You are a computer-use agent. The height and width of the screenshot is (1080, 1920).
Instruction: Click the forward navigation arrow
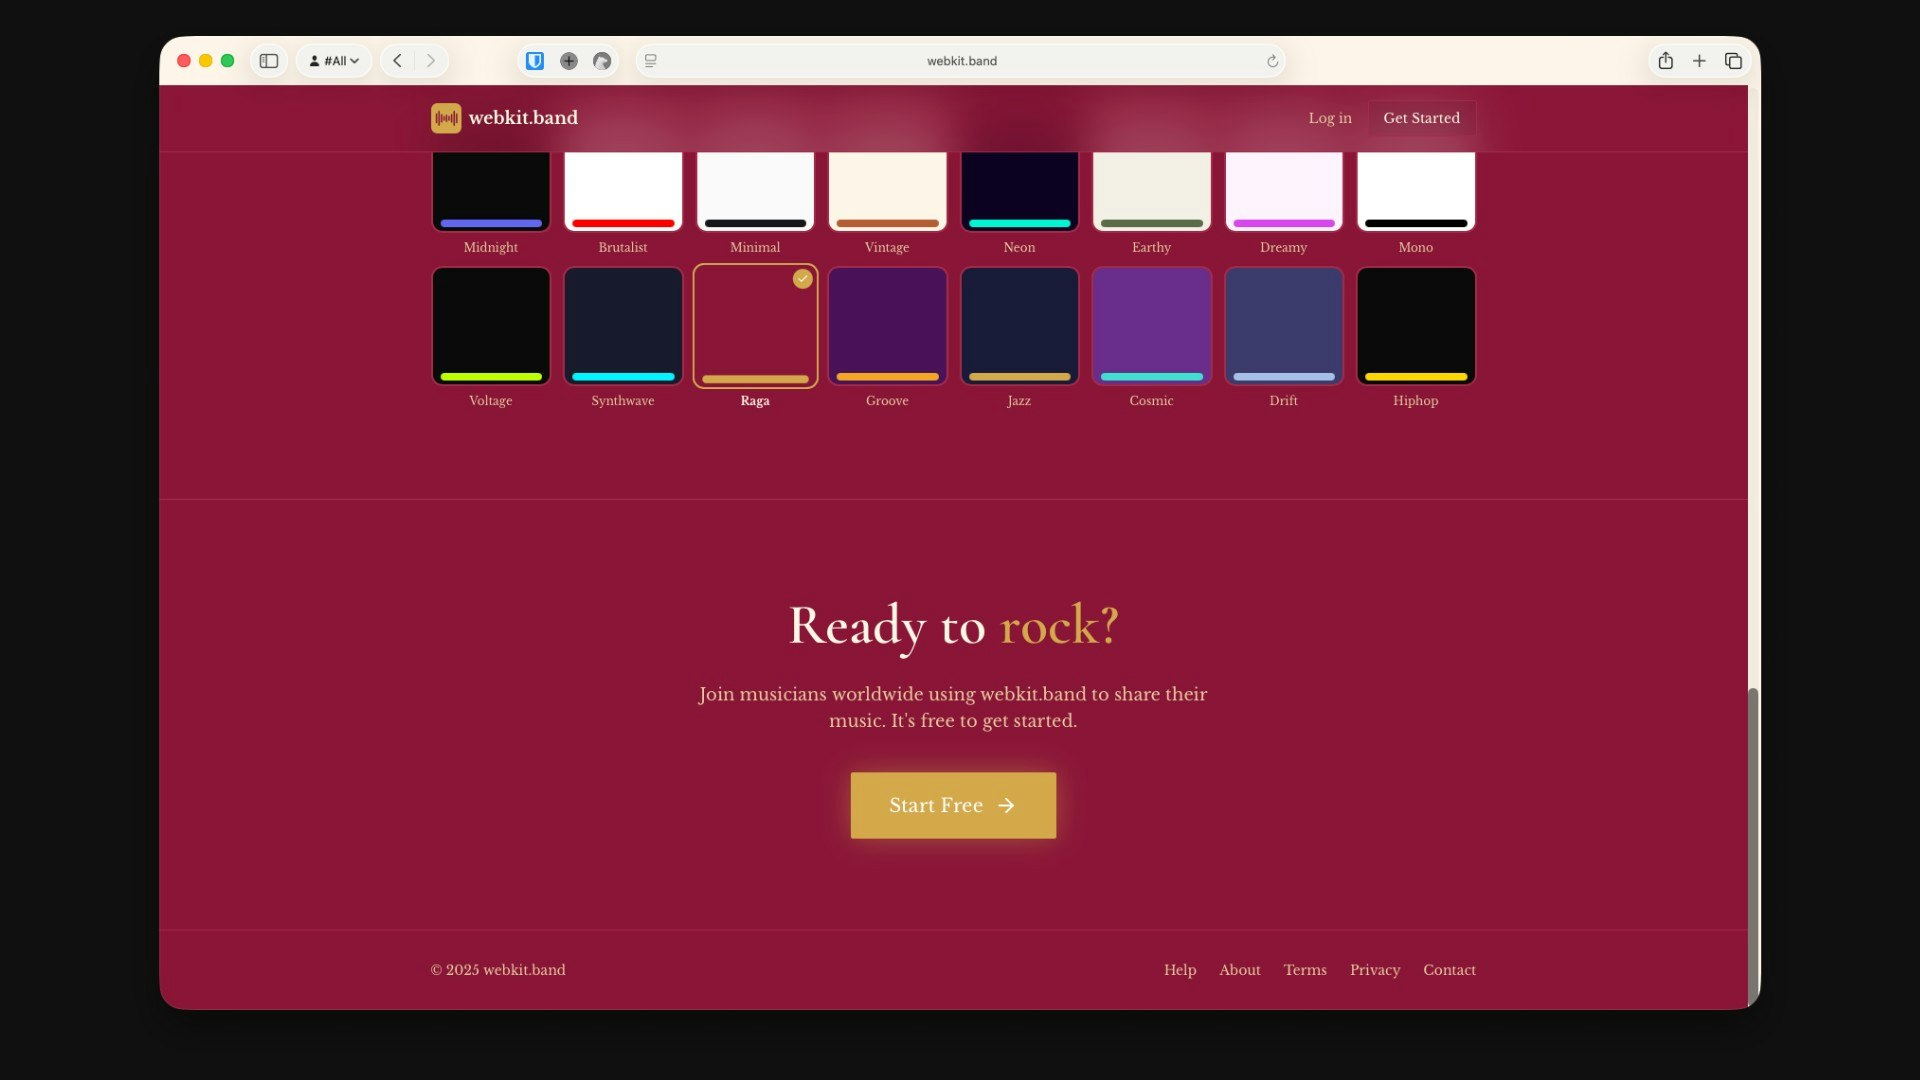coord(429,60)
